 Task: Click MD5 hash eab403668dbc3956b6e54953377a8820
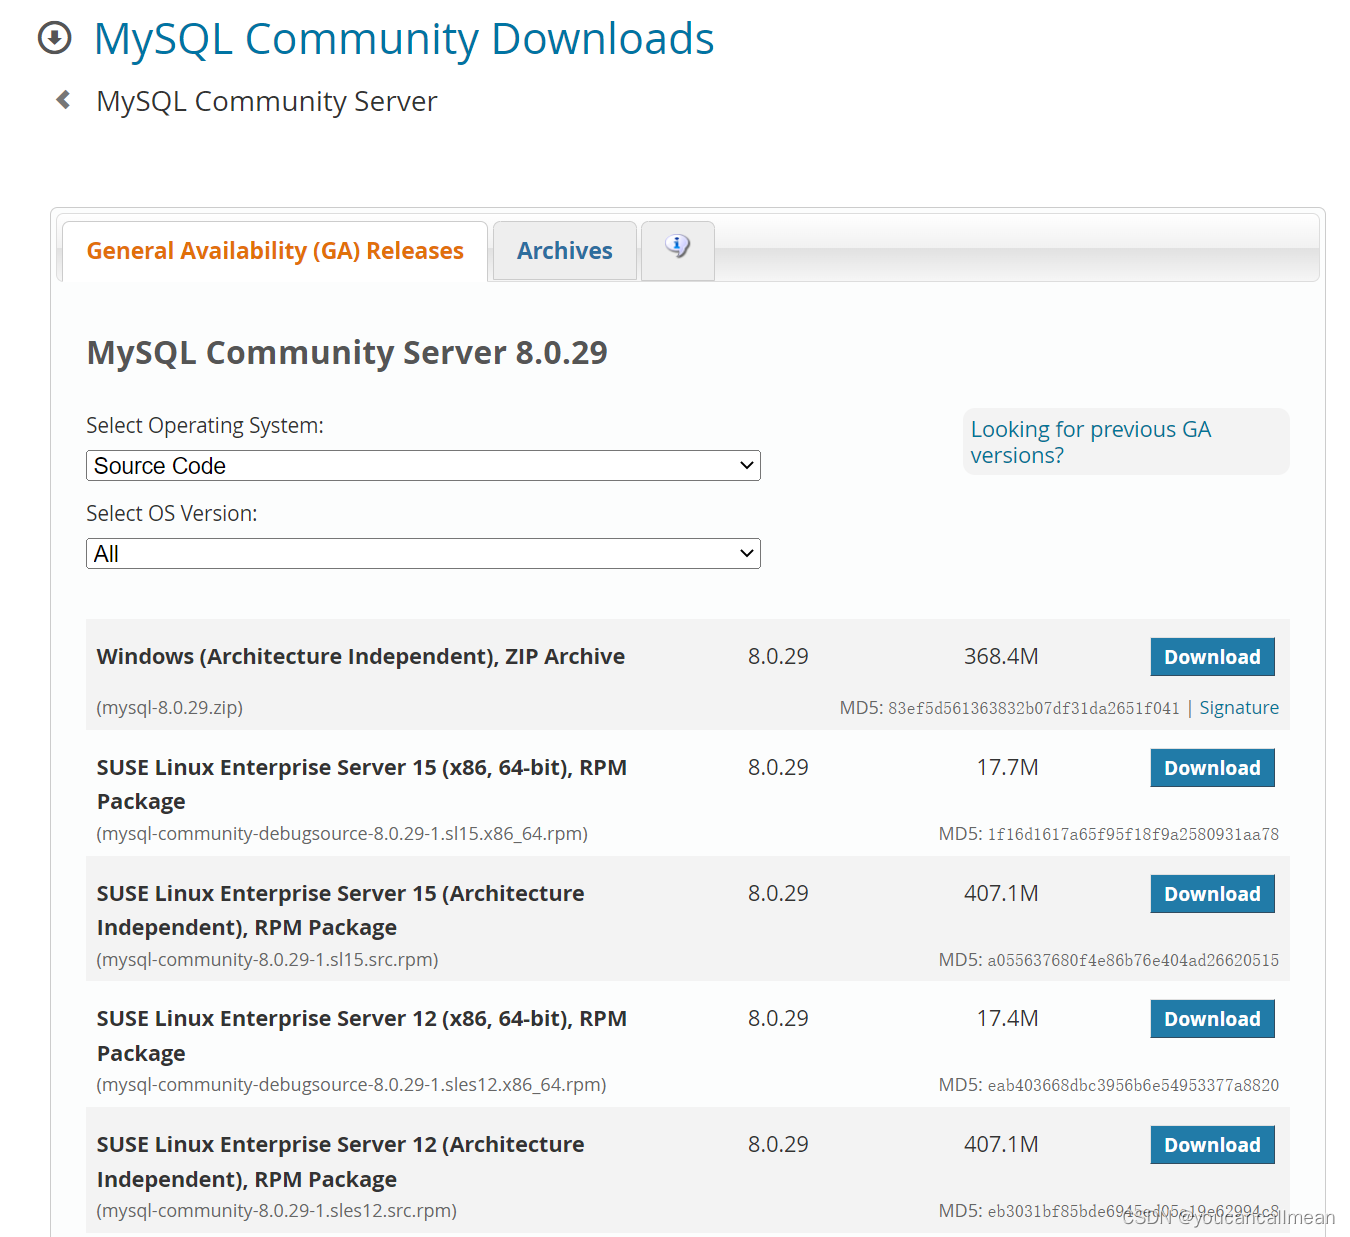click(x=1133, y=1085)
